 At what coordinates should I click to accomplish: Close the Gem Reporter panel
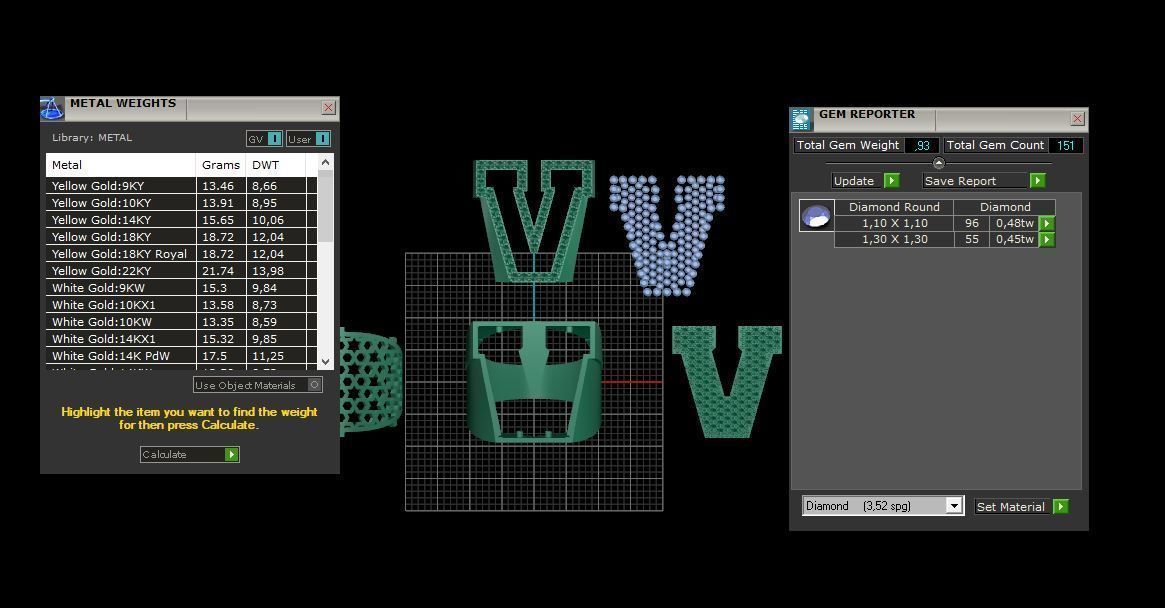pyautogui.click(x=1077, y=119)
